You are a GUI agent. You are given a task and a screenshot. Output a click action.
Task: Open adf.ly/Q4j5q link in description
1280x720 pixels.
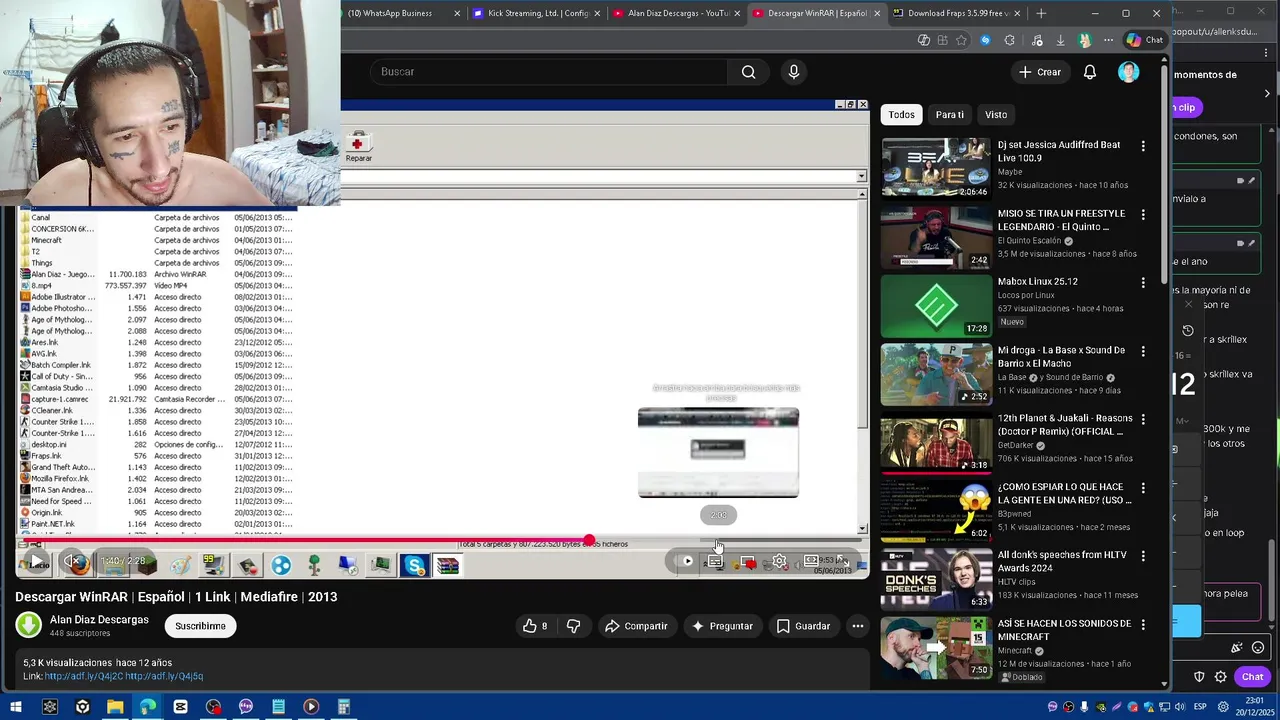click(x=164, y=677)
